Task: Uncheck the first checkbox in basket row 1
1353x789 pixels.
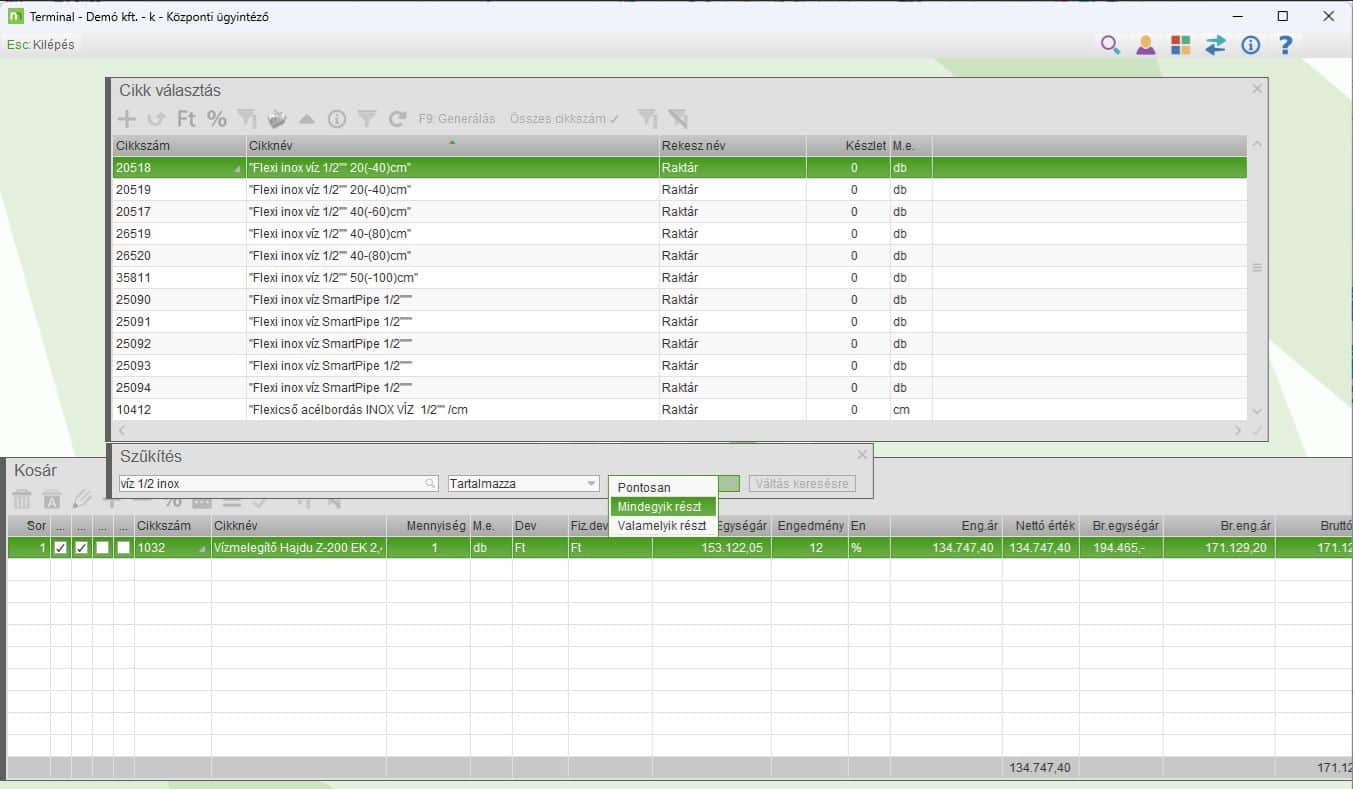Action: click(x=61, y=548)
